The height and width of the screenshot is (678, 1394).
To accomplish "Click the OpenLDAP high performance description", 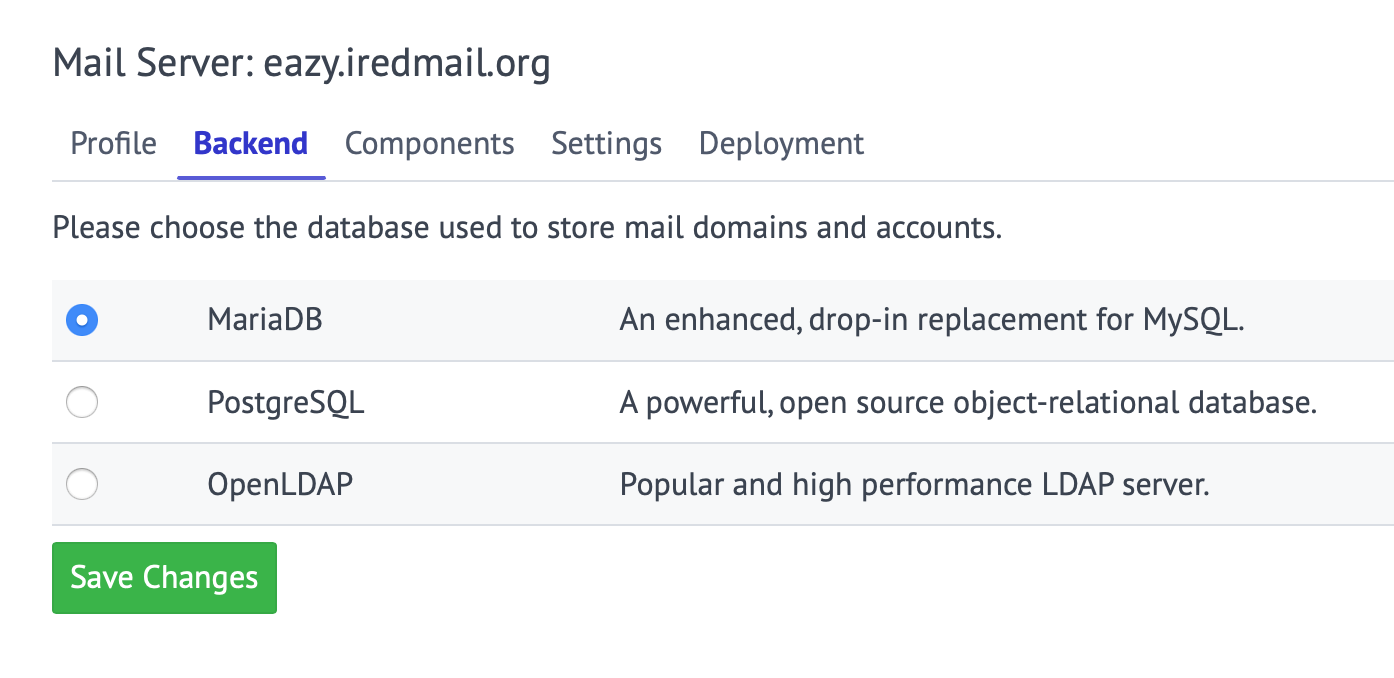I will (x=915, y=485).
